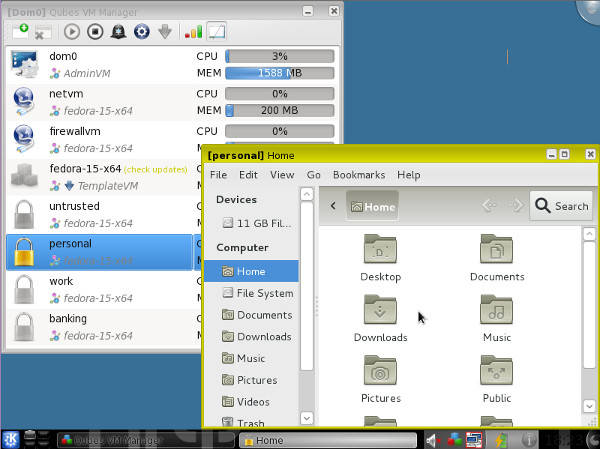Open the View menu in Home window

point(282,175)
